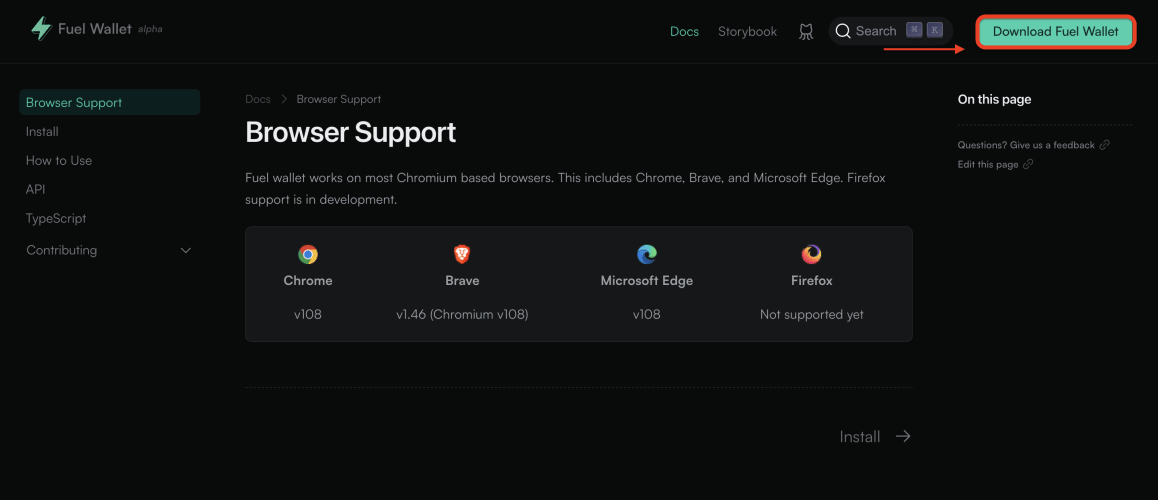This screenshot has width=1158, height=500.
Task: Click the Fuel Wallet title text
Action: coord(95,30)
